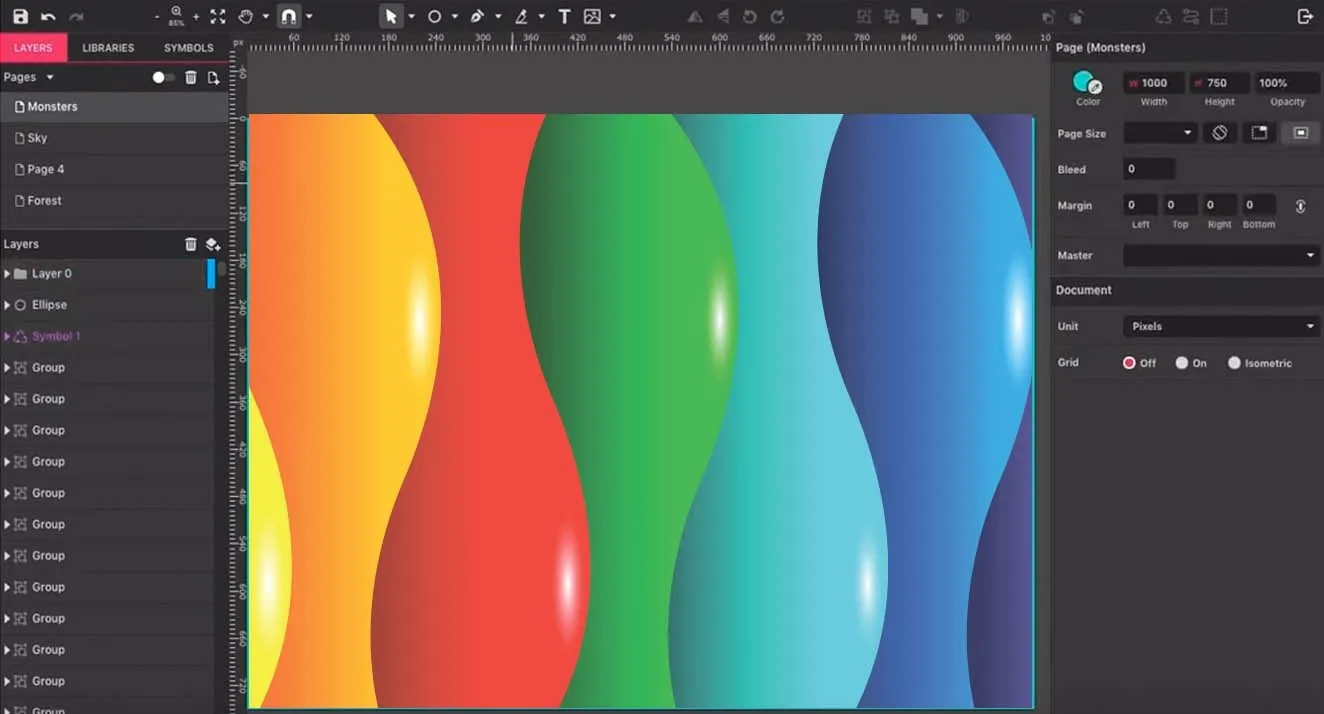
Task: Switch to the Libraries tab
Action: (108, 48)
